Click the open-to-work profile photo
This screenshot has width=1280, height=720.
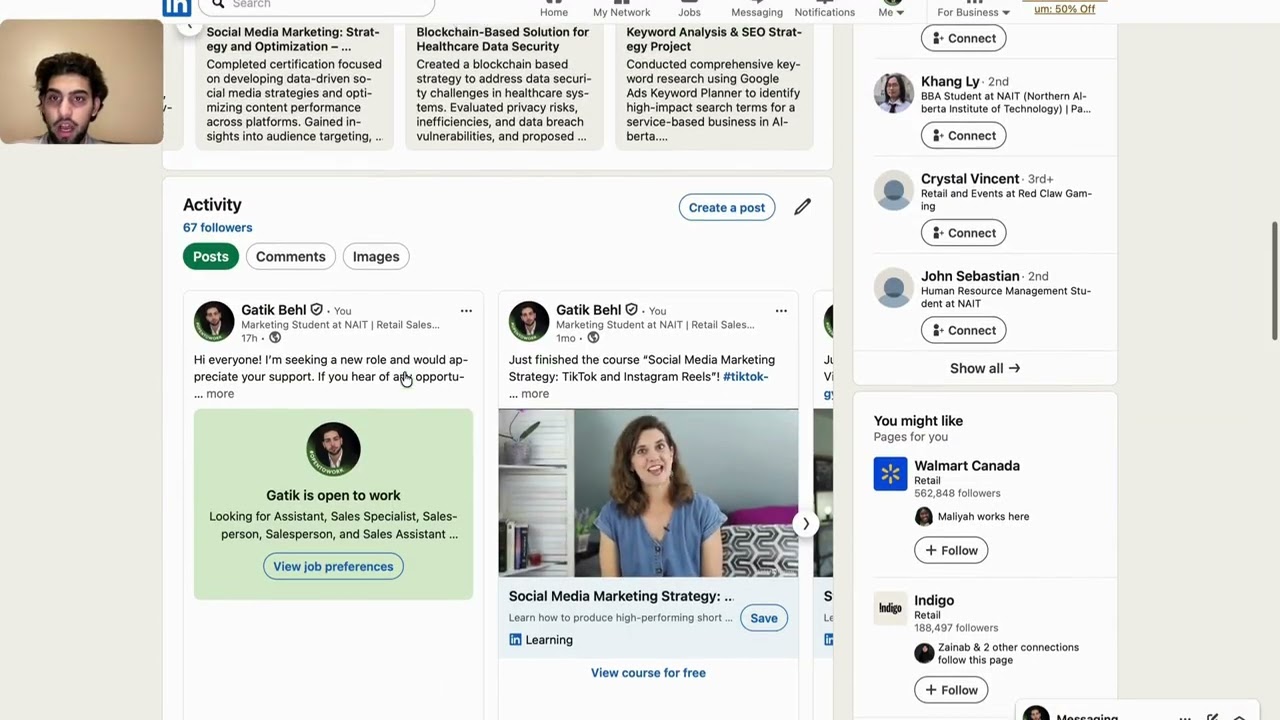333,450
